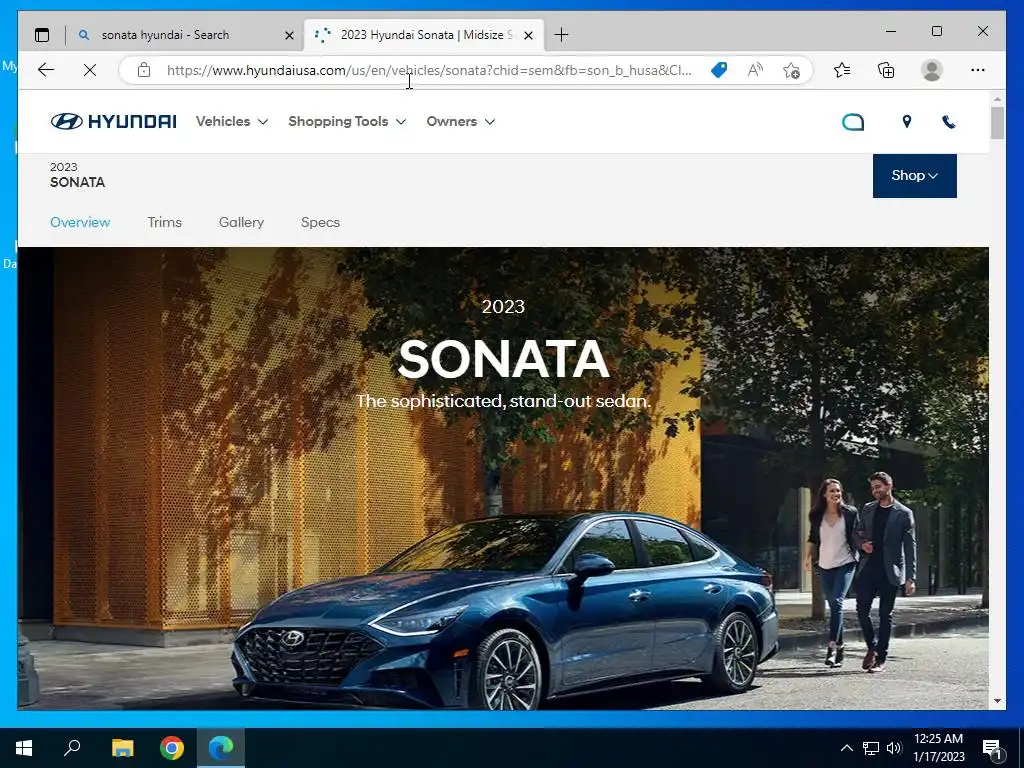Expand the Shopping Tools dropdown menu
Screen dimensions: 1024x768
[347, 121]
